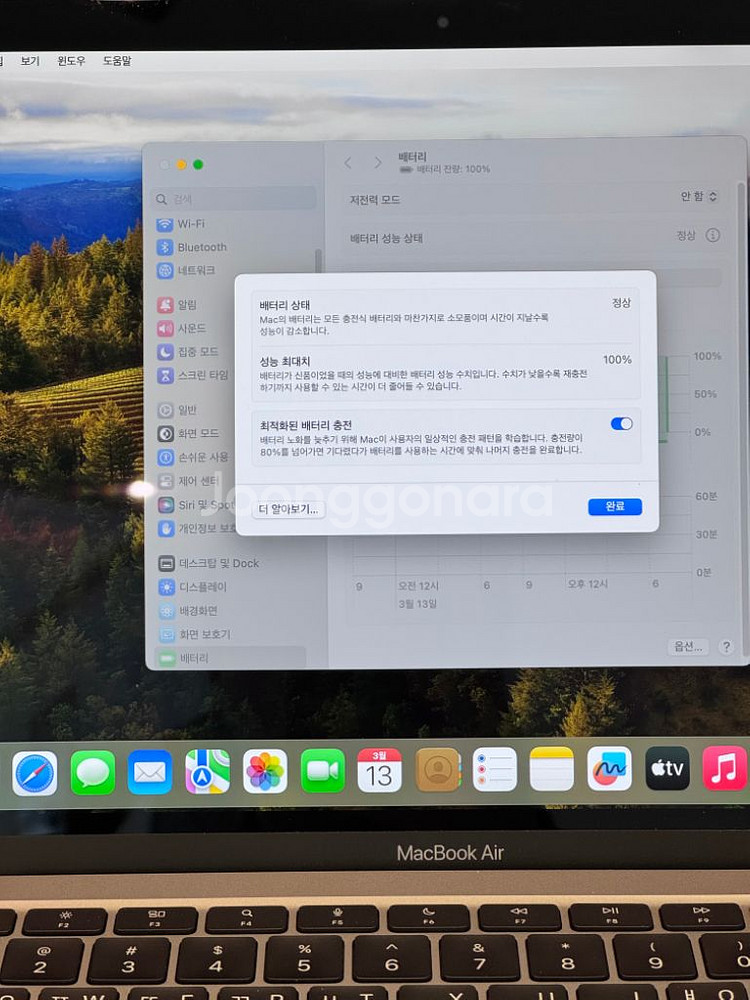Open 네트워크 in the settings sidebar

pyautogui.click(x=186, y=270)
